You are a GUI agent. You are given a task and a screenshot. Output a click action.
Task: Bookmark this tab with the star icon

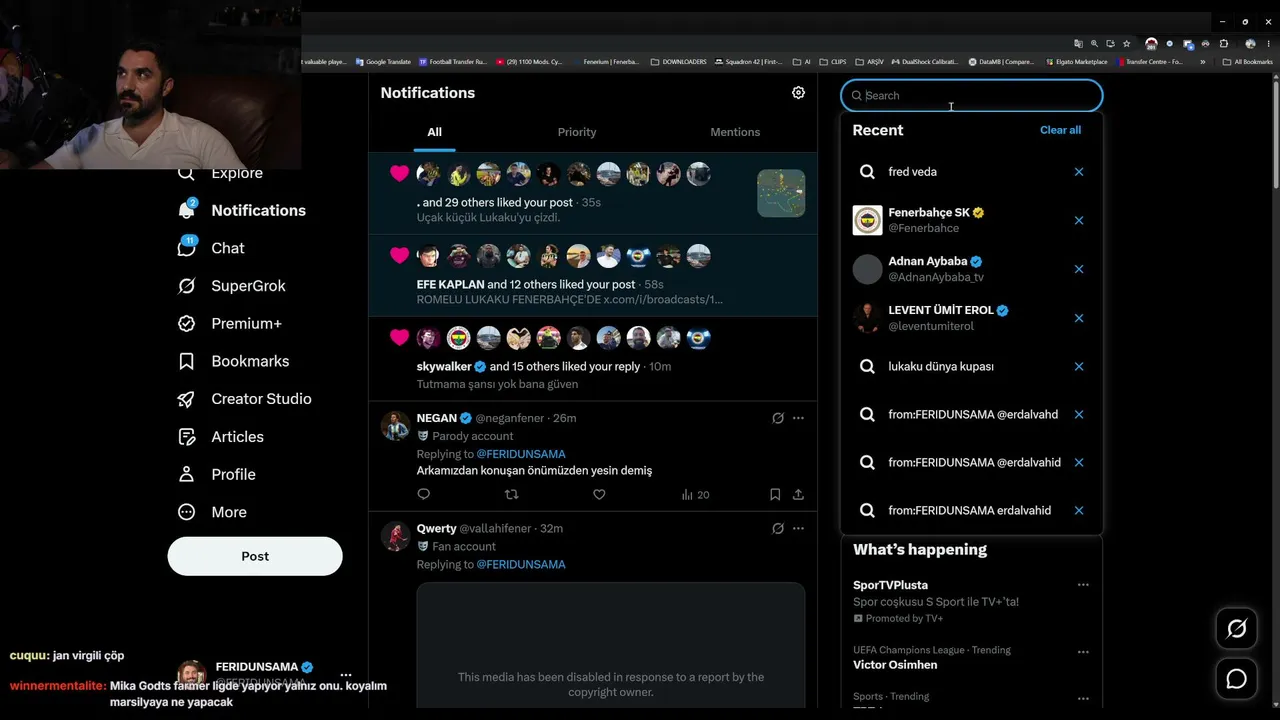(x=1126, y=44)
